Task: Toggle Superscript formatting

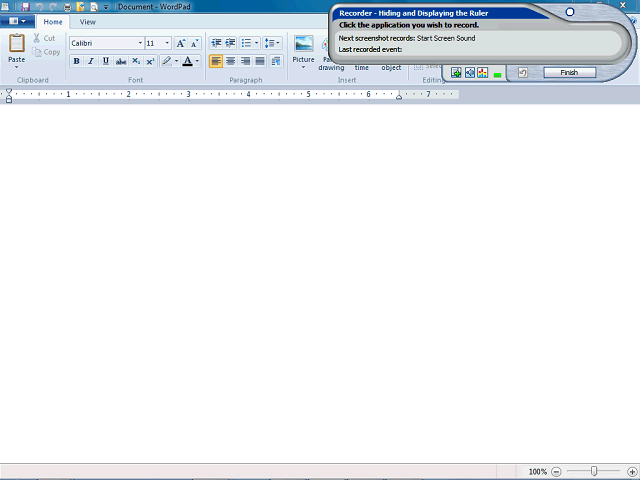Action: (151, 61)
